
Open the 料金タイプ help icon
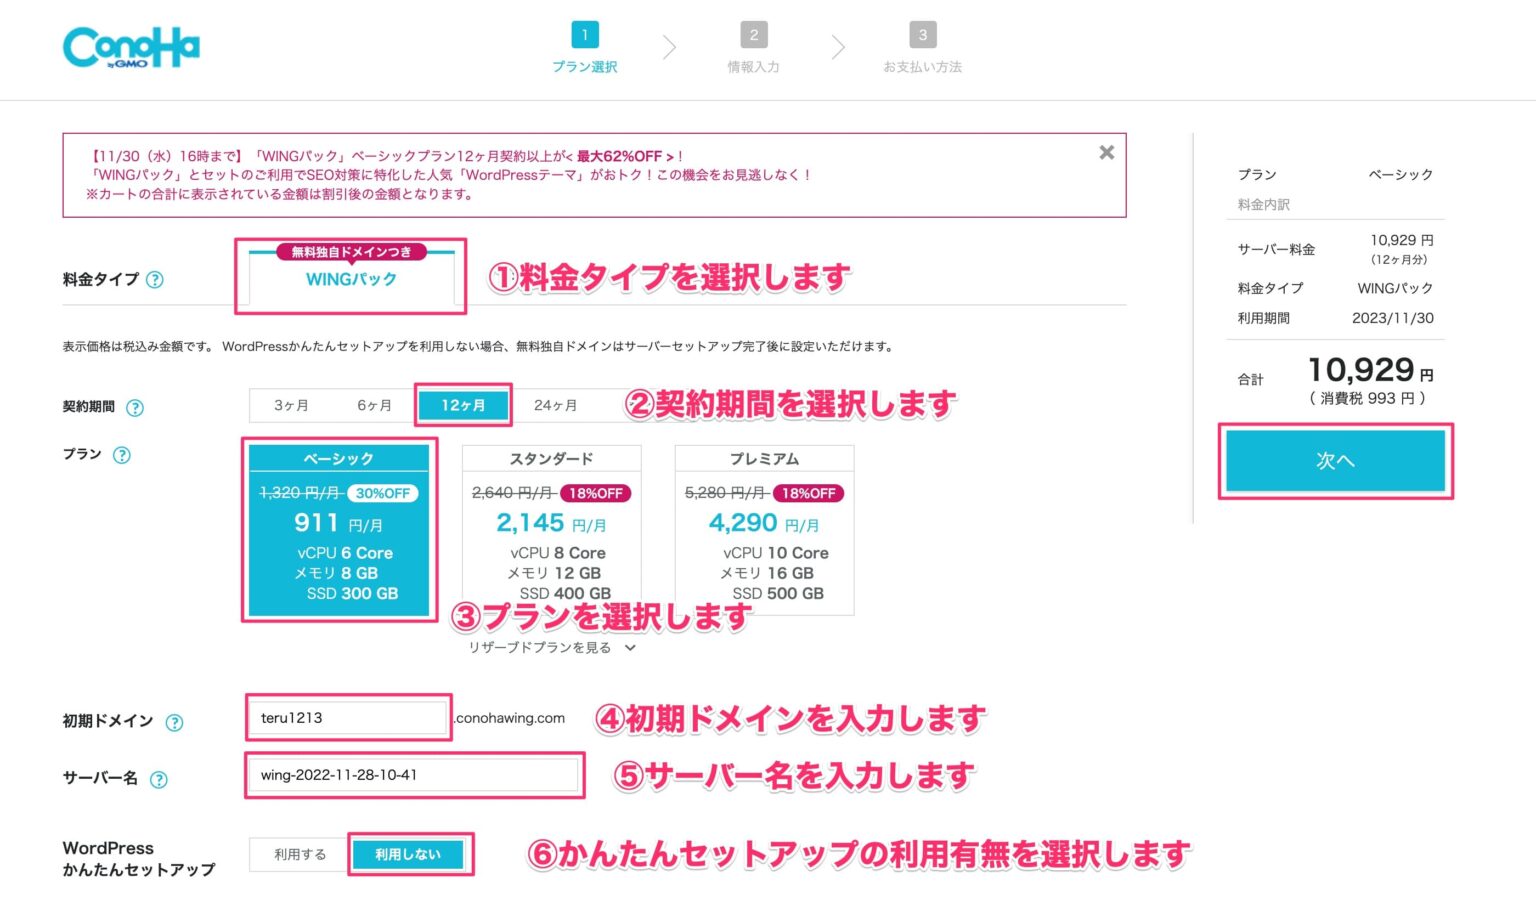click(155, 281)
